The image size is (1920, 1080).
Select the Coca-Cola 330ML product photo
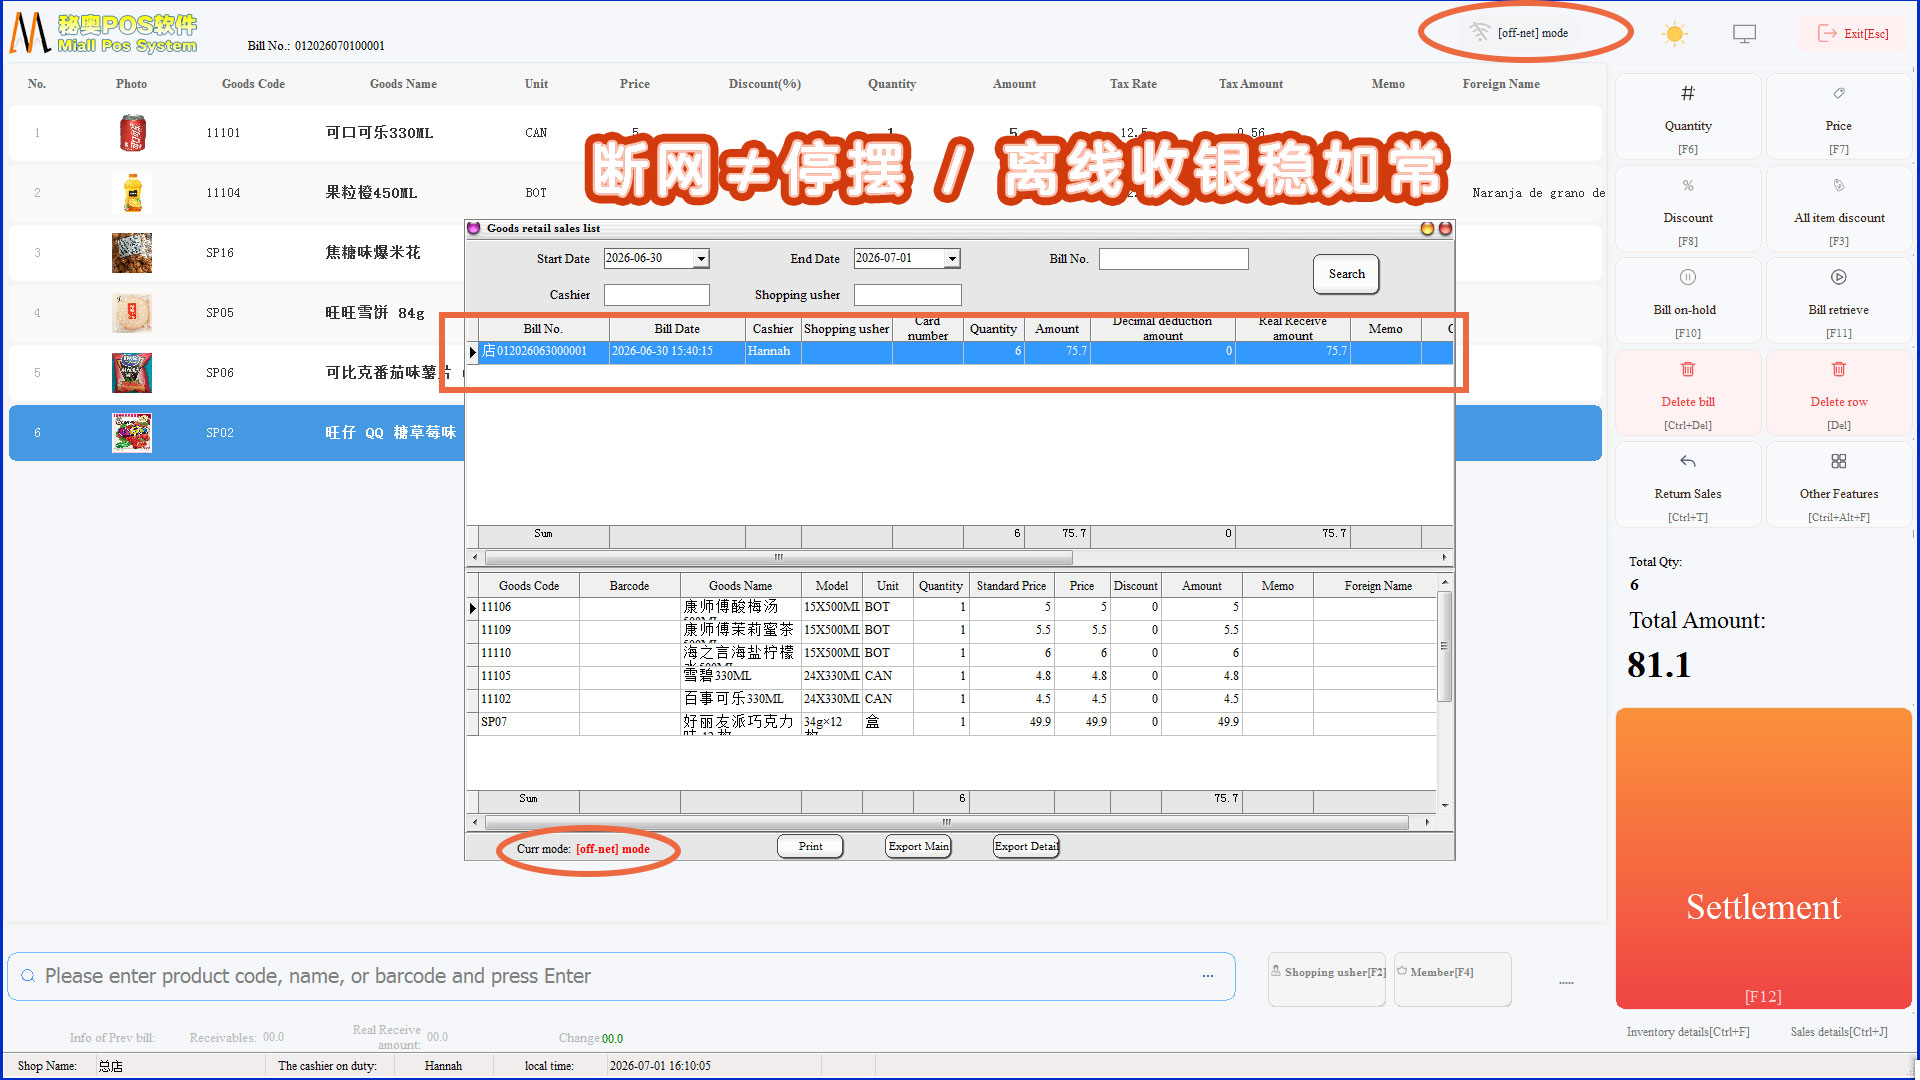click(x=132, y=133)
